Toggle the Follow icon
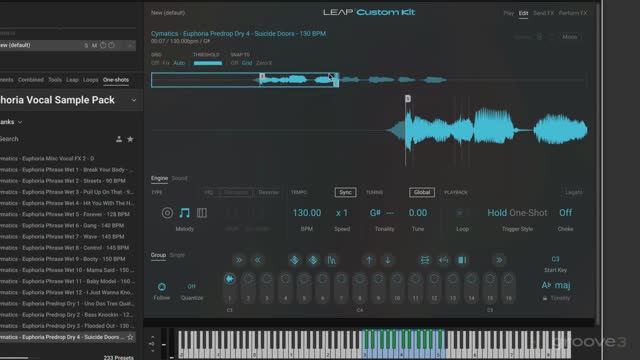Viewport: 640px width, 360px height. point(162,287)
